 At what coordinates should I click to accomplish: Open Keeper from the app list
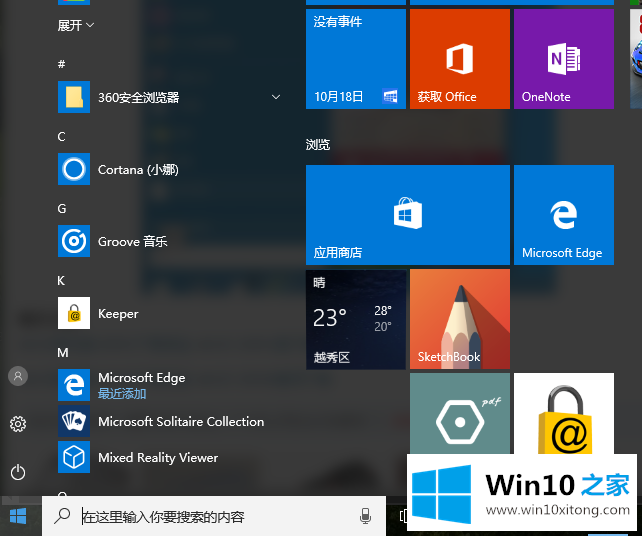(x=170, y=313)
